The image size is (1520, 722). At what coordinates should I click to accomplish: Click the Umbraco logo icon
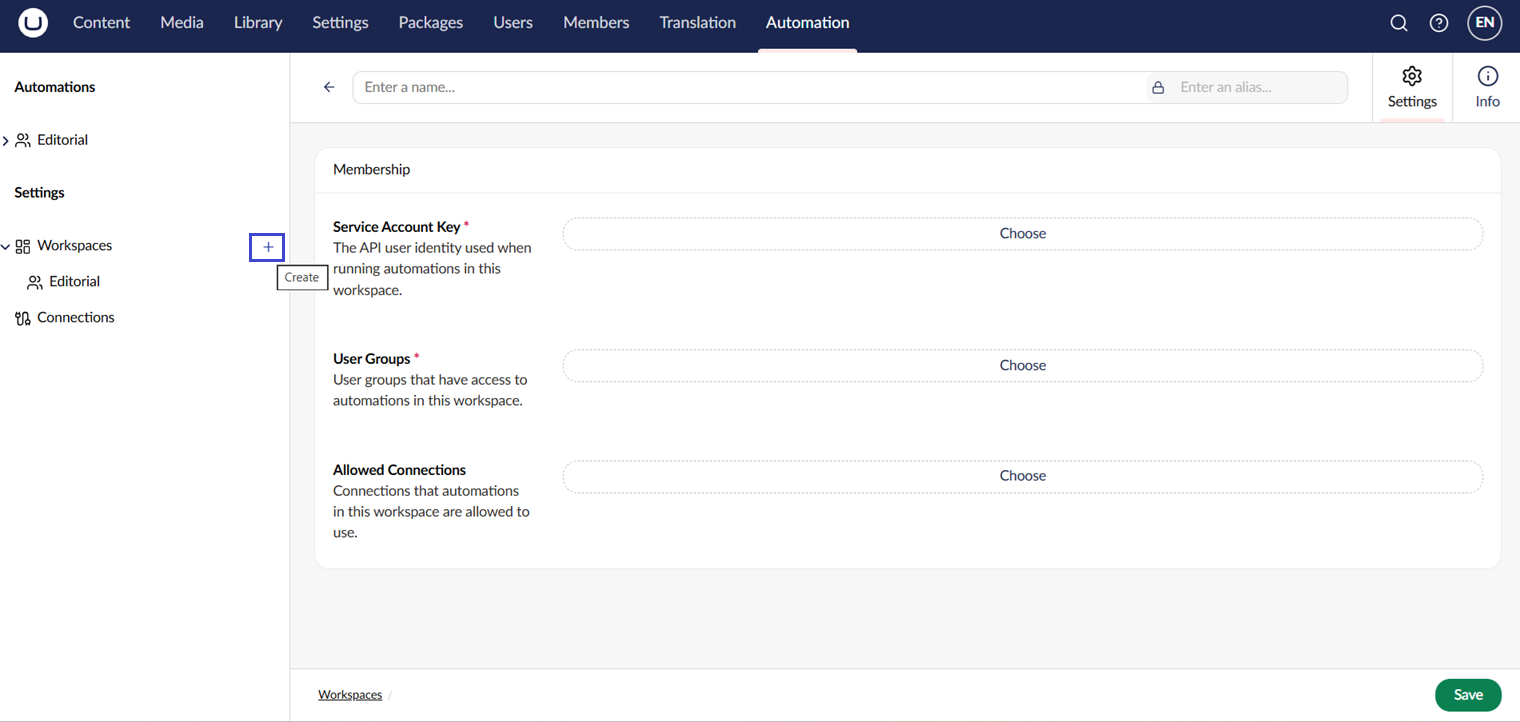coord(33,22)
